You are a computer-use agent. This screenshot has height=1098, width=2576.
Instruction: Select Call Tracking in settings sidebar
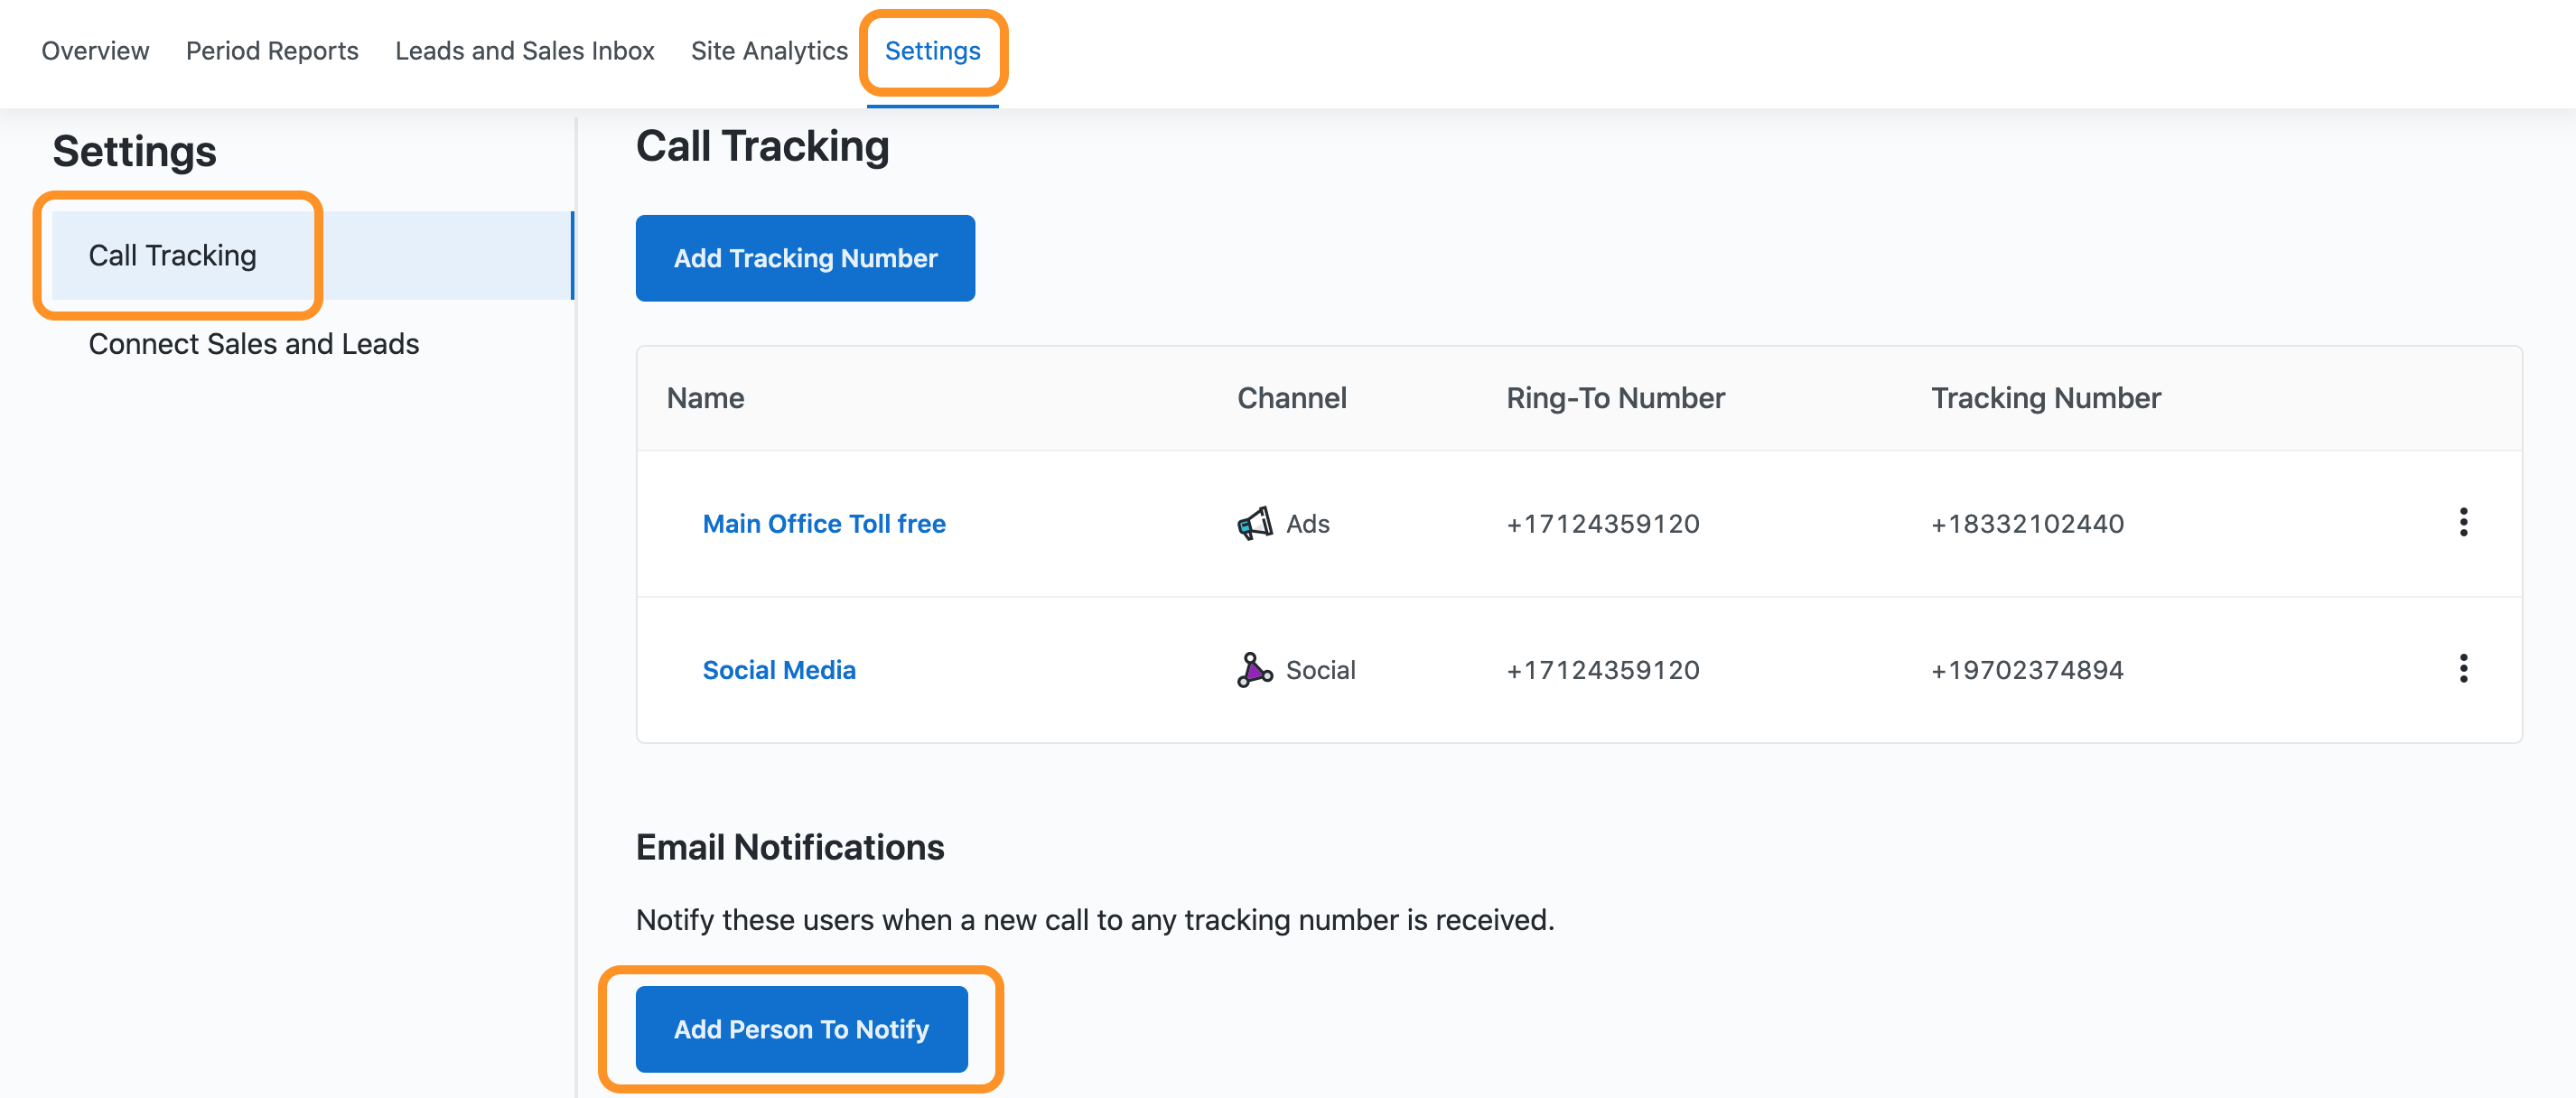[173, 255]
